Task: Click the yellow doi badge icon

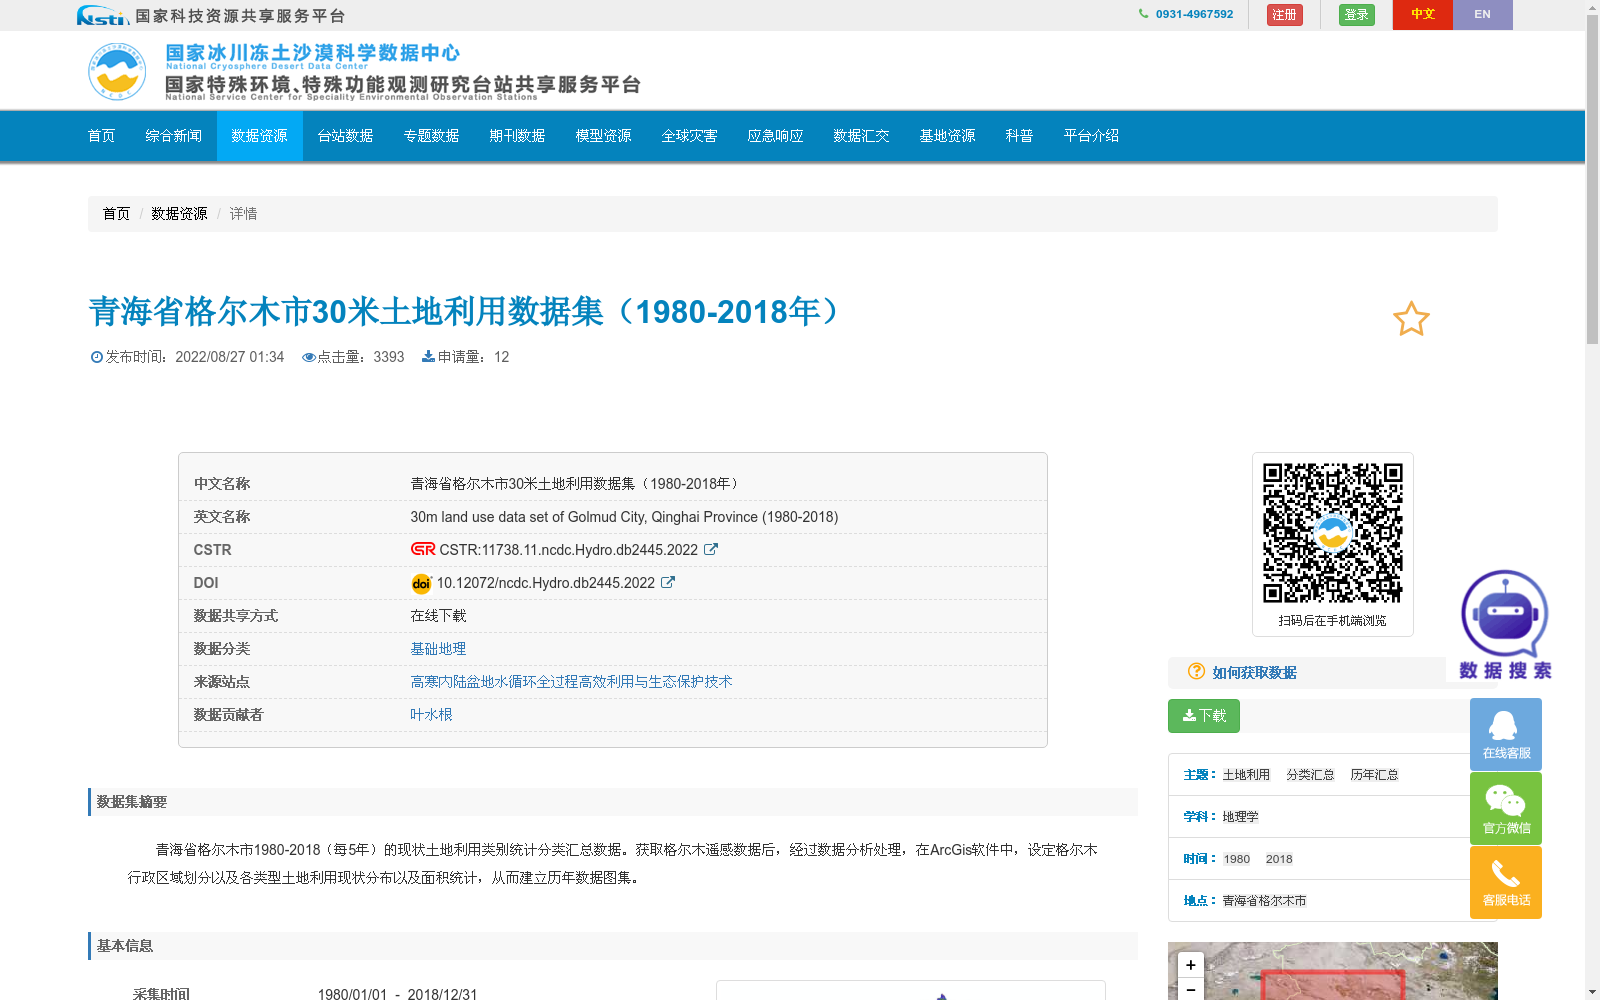Action: 421,583
